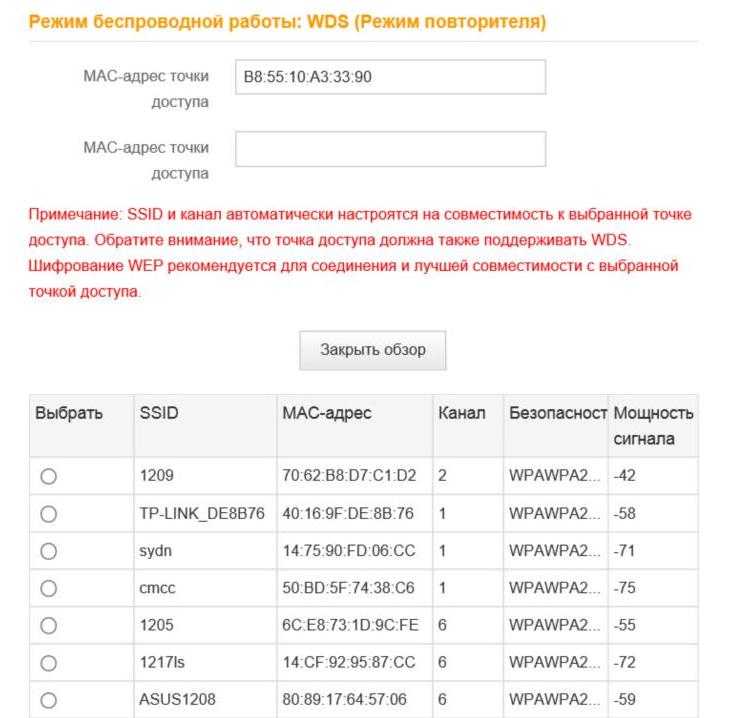Choose the sydn network radio button
This screenshot has width=731, height=718.
pos(48,551)
